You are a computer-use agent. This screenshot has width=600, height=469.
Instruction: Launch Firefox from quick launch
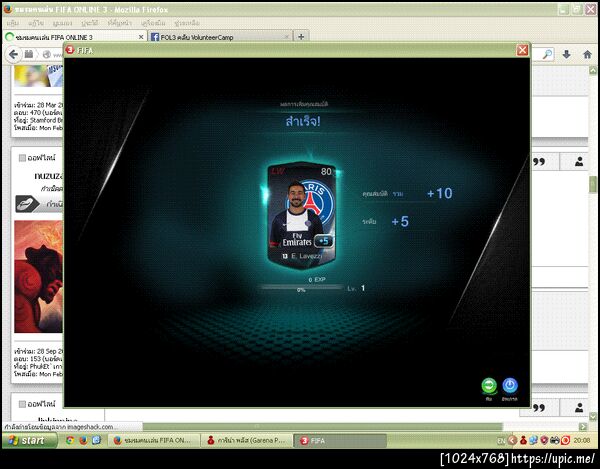click(x=83, y=440)
